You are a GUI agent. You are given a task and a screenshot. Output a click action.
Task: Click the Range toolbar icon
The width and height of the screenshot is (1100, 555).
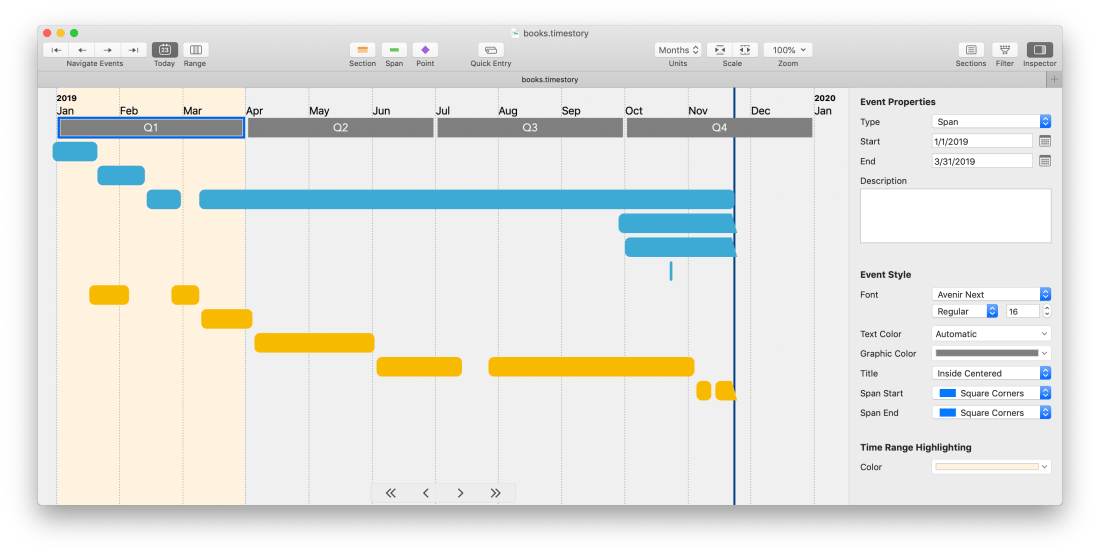tap(195, 49)
